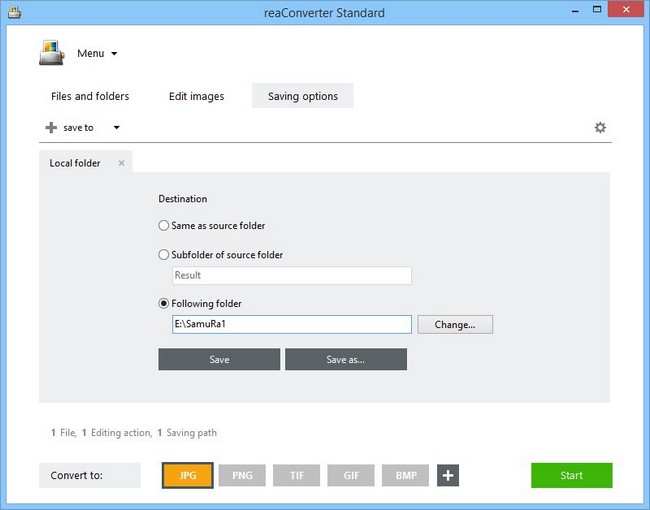This screenshot has width=650, height=510.
Task: Select Following folder radio button
Action: (165, 304)
